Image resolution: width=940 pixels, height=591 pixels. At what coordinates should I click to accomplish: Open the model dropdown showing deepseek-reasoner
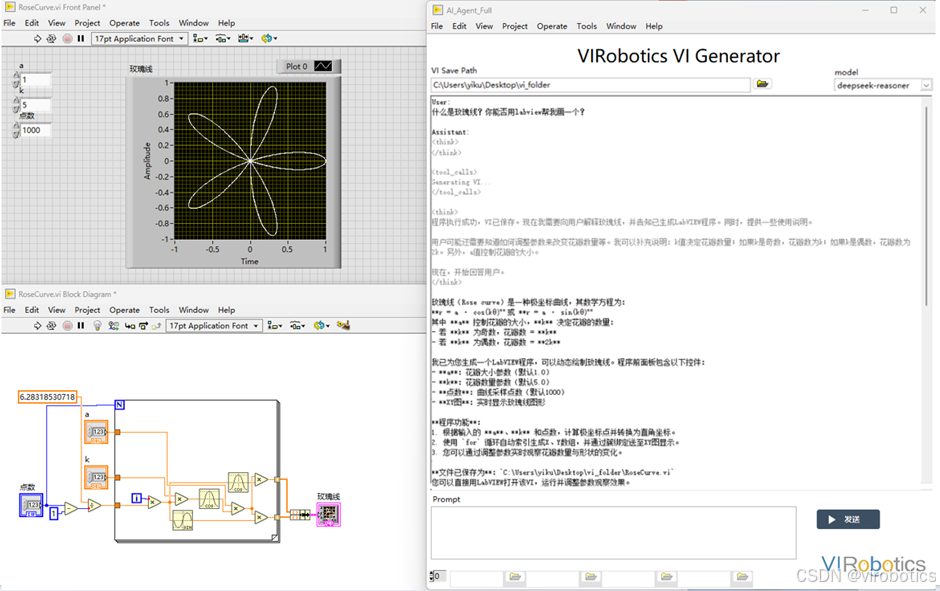[x=883, y=85]
